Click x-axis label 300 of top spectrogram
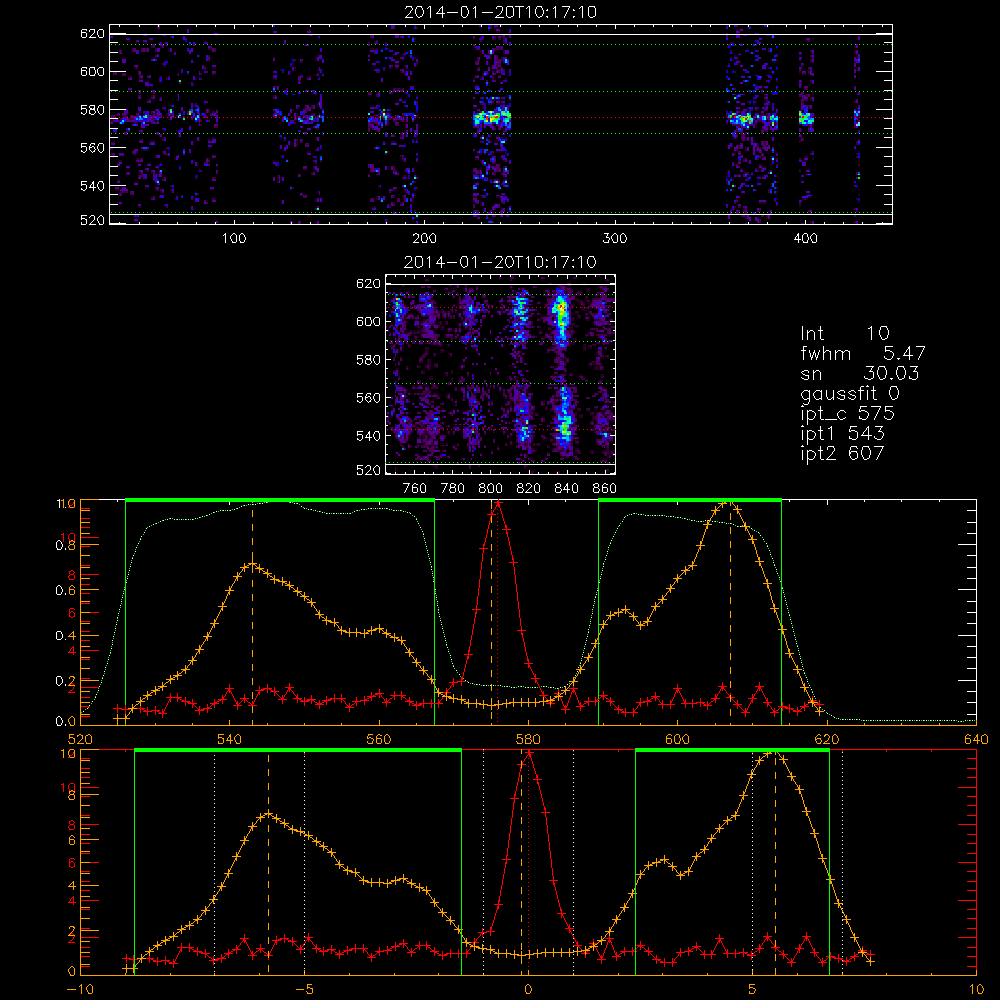Viewport: 1000px width, 1000px height. pyautogui.click(x=615, y=239)
